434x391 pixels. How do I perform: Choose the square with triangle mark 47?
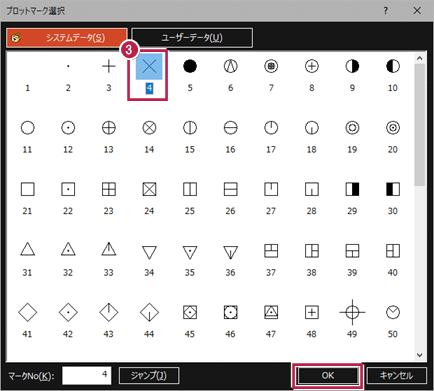click(x=271, y=312)
